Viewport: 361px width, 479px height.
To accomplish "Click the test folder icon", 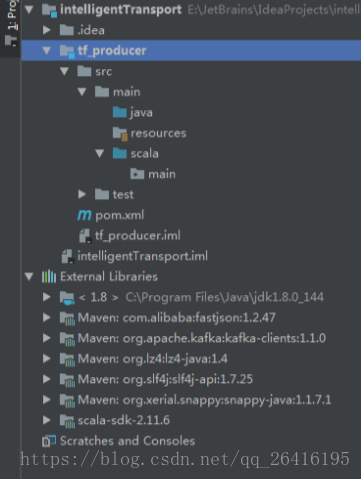I will pyautogui.click(x=102, y=194).
